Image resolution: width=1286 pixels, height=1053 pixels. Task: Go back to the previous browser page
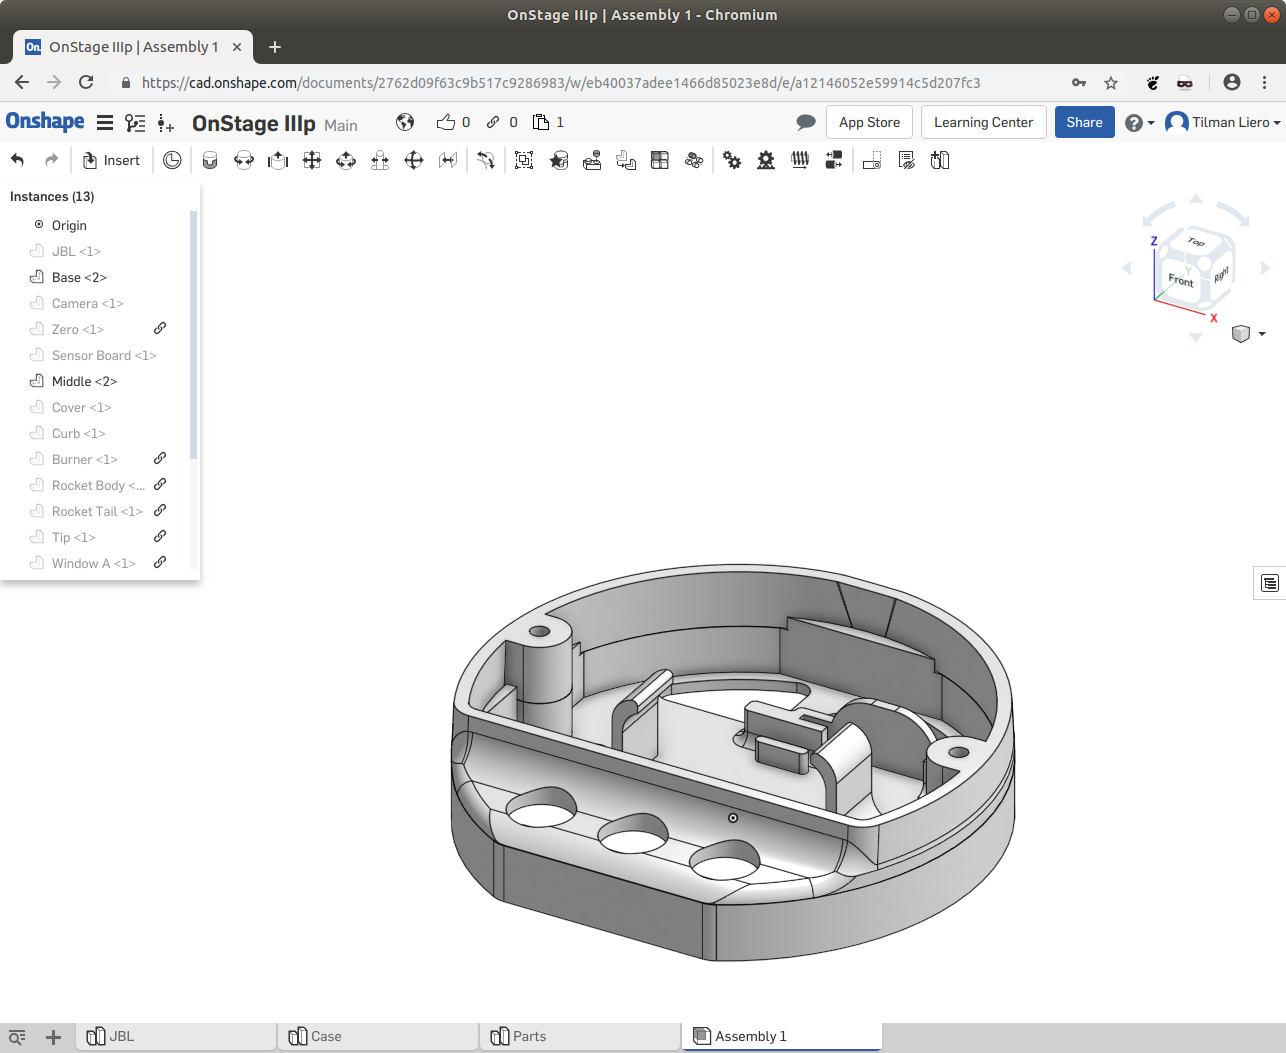22,83
